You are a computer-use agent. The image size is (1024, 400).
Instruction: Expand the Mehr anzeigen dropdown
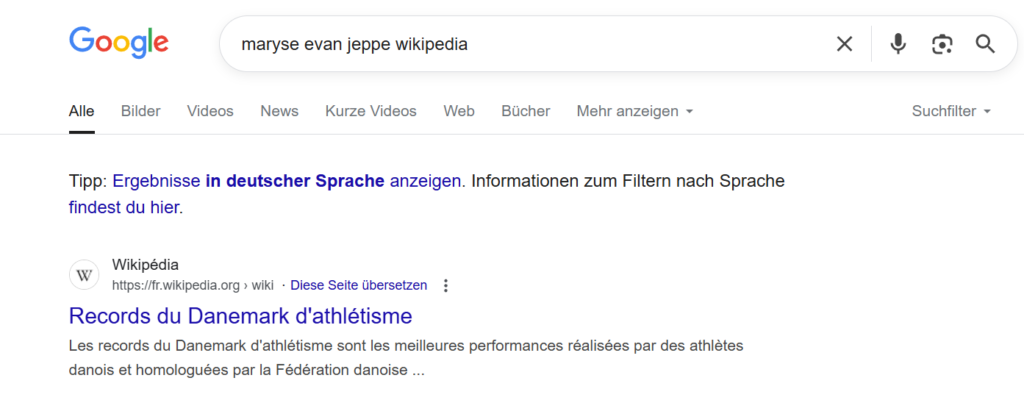point(635,112)
